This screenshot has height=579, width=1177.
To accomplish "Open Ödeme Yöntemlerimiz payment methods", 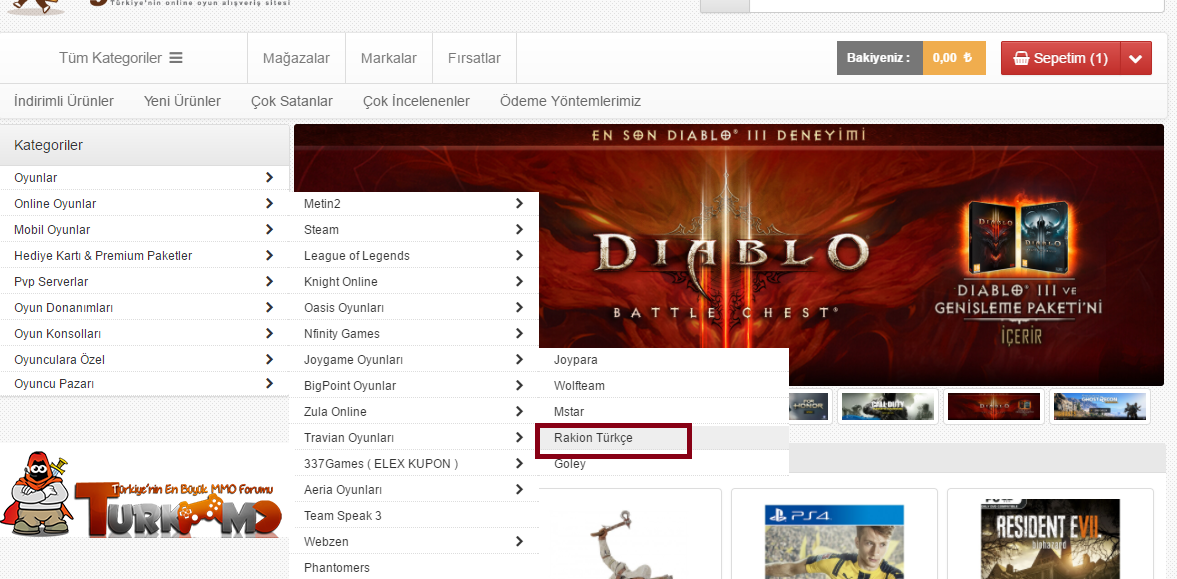I will pos(570,101).
